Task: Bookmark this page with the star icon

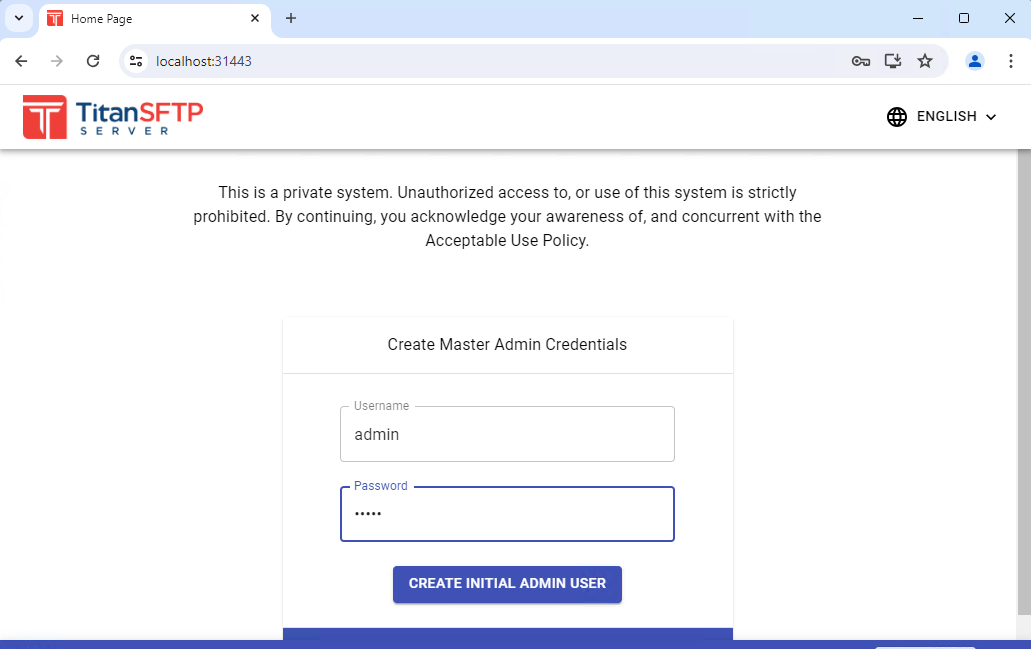Action: coord(925,61)
